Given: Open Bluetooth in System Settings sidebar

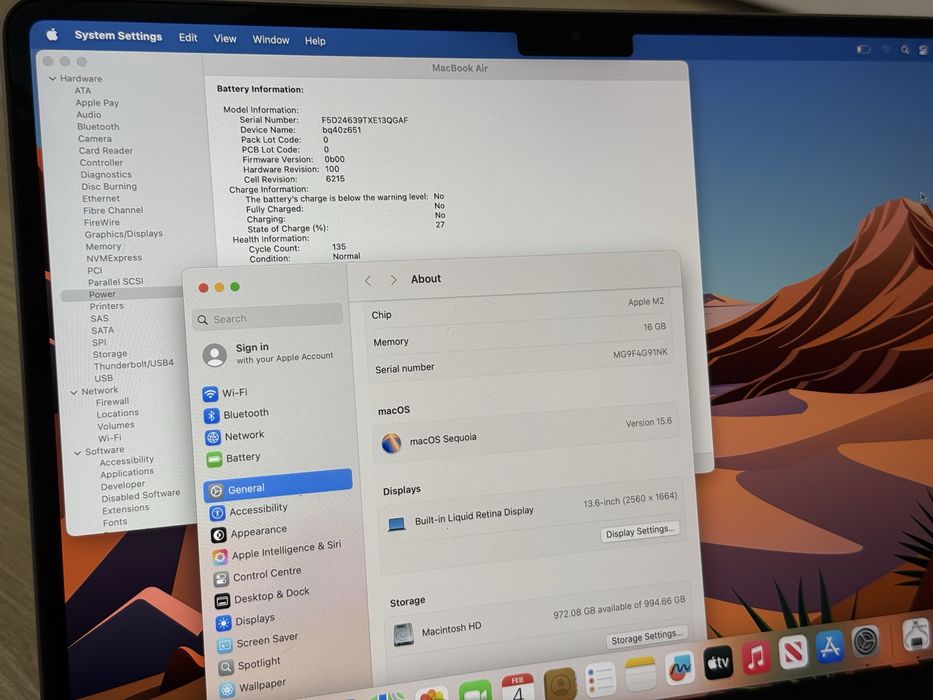Looking at the screenshot, I should [x=246, y=414].
